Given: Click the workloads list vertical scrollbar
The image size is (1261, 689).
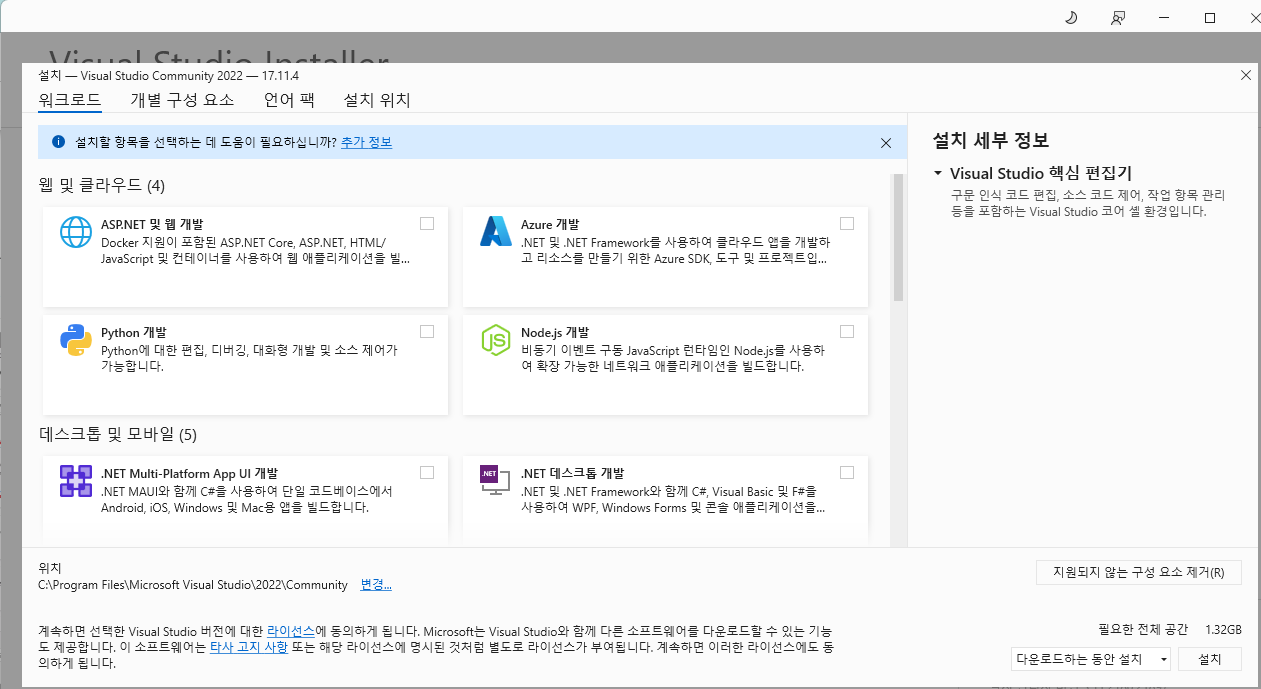Looking at the screenshot, I should (898, 240).
